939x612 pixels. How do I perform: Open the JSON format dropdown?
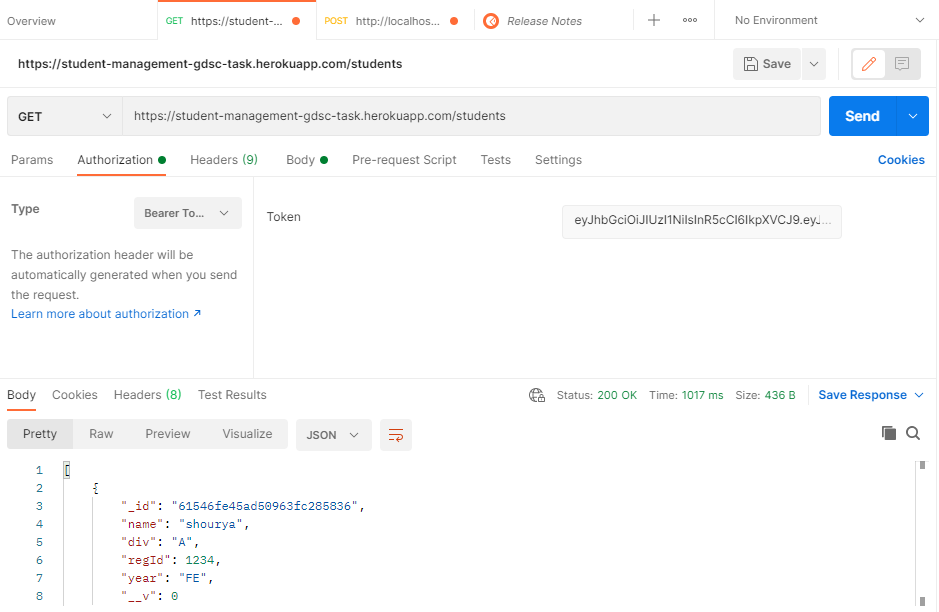(x=334, y=435)
